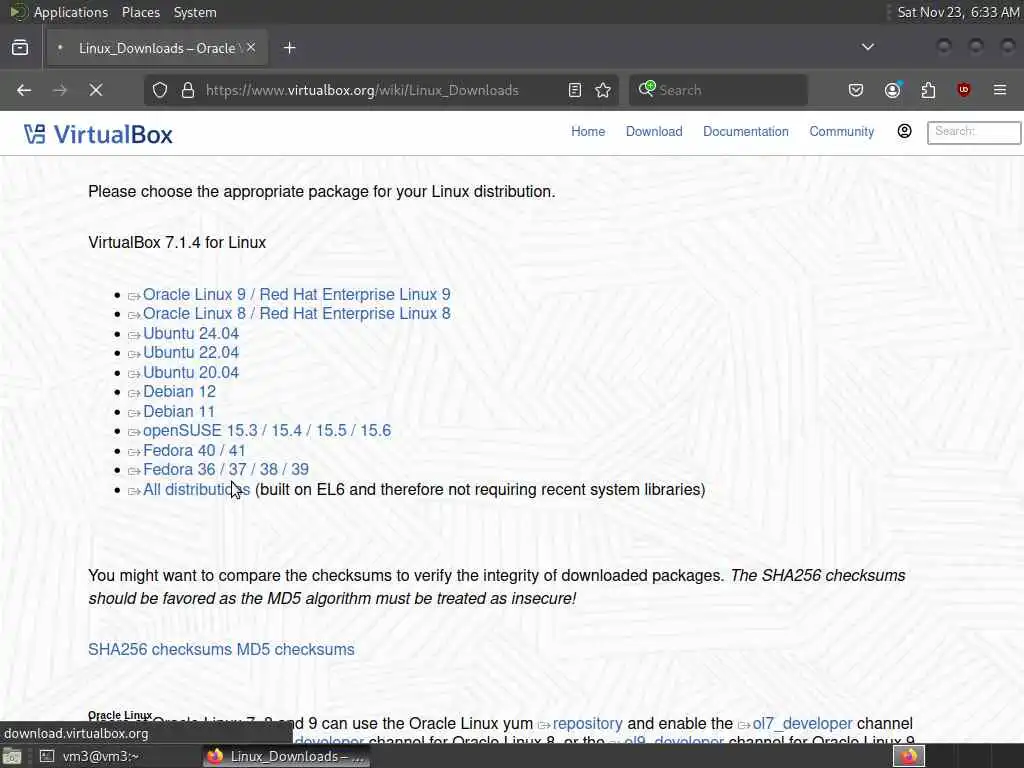The image size is (1024, 768).
Task: Open the Pocket save icon
Action: point(856,90)
